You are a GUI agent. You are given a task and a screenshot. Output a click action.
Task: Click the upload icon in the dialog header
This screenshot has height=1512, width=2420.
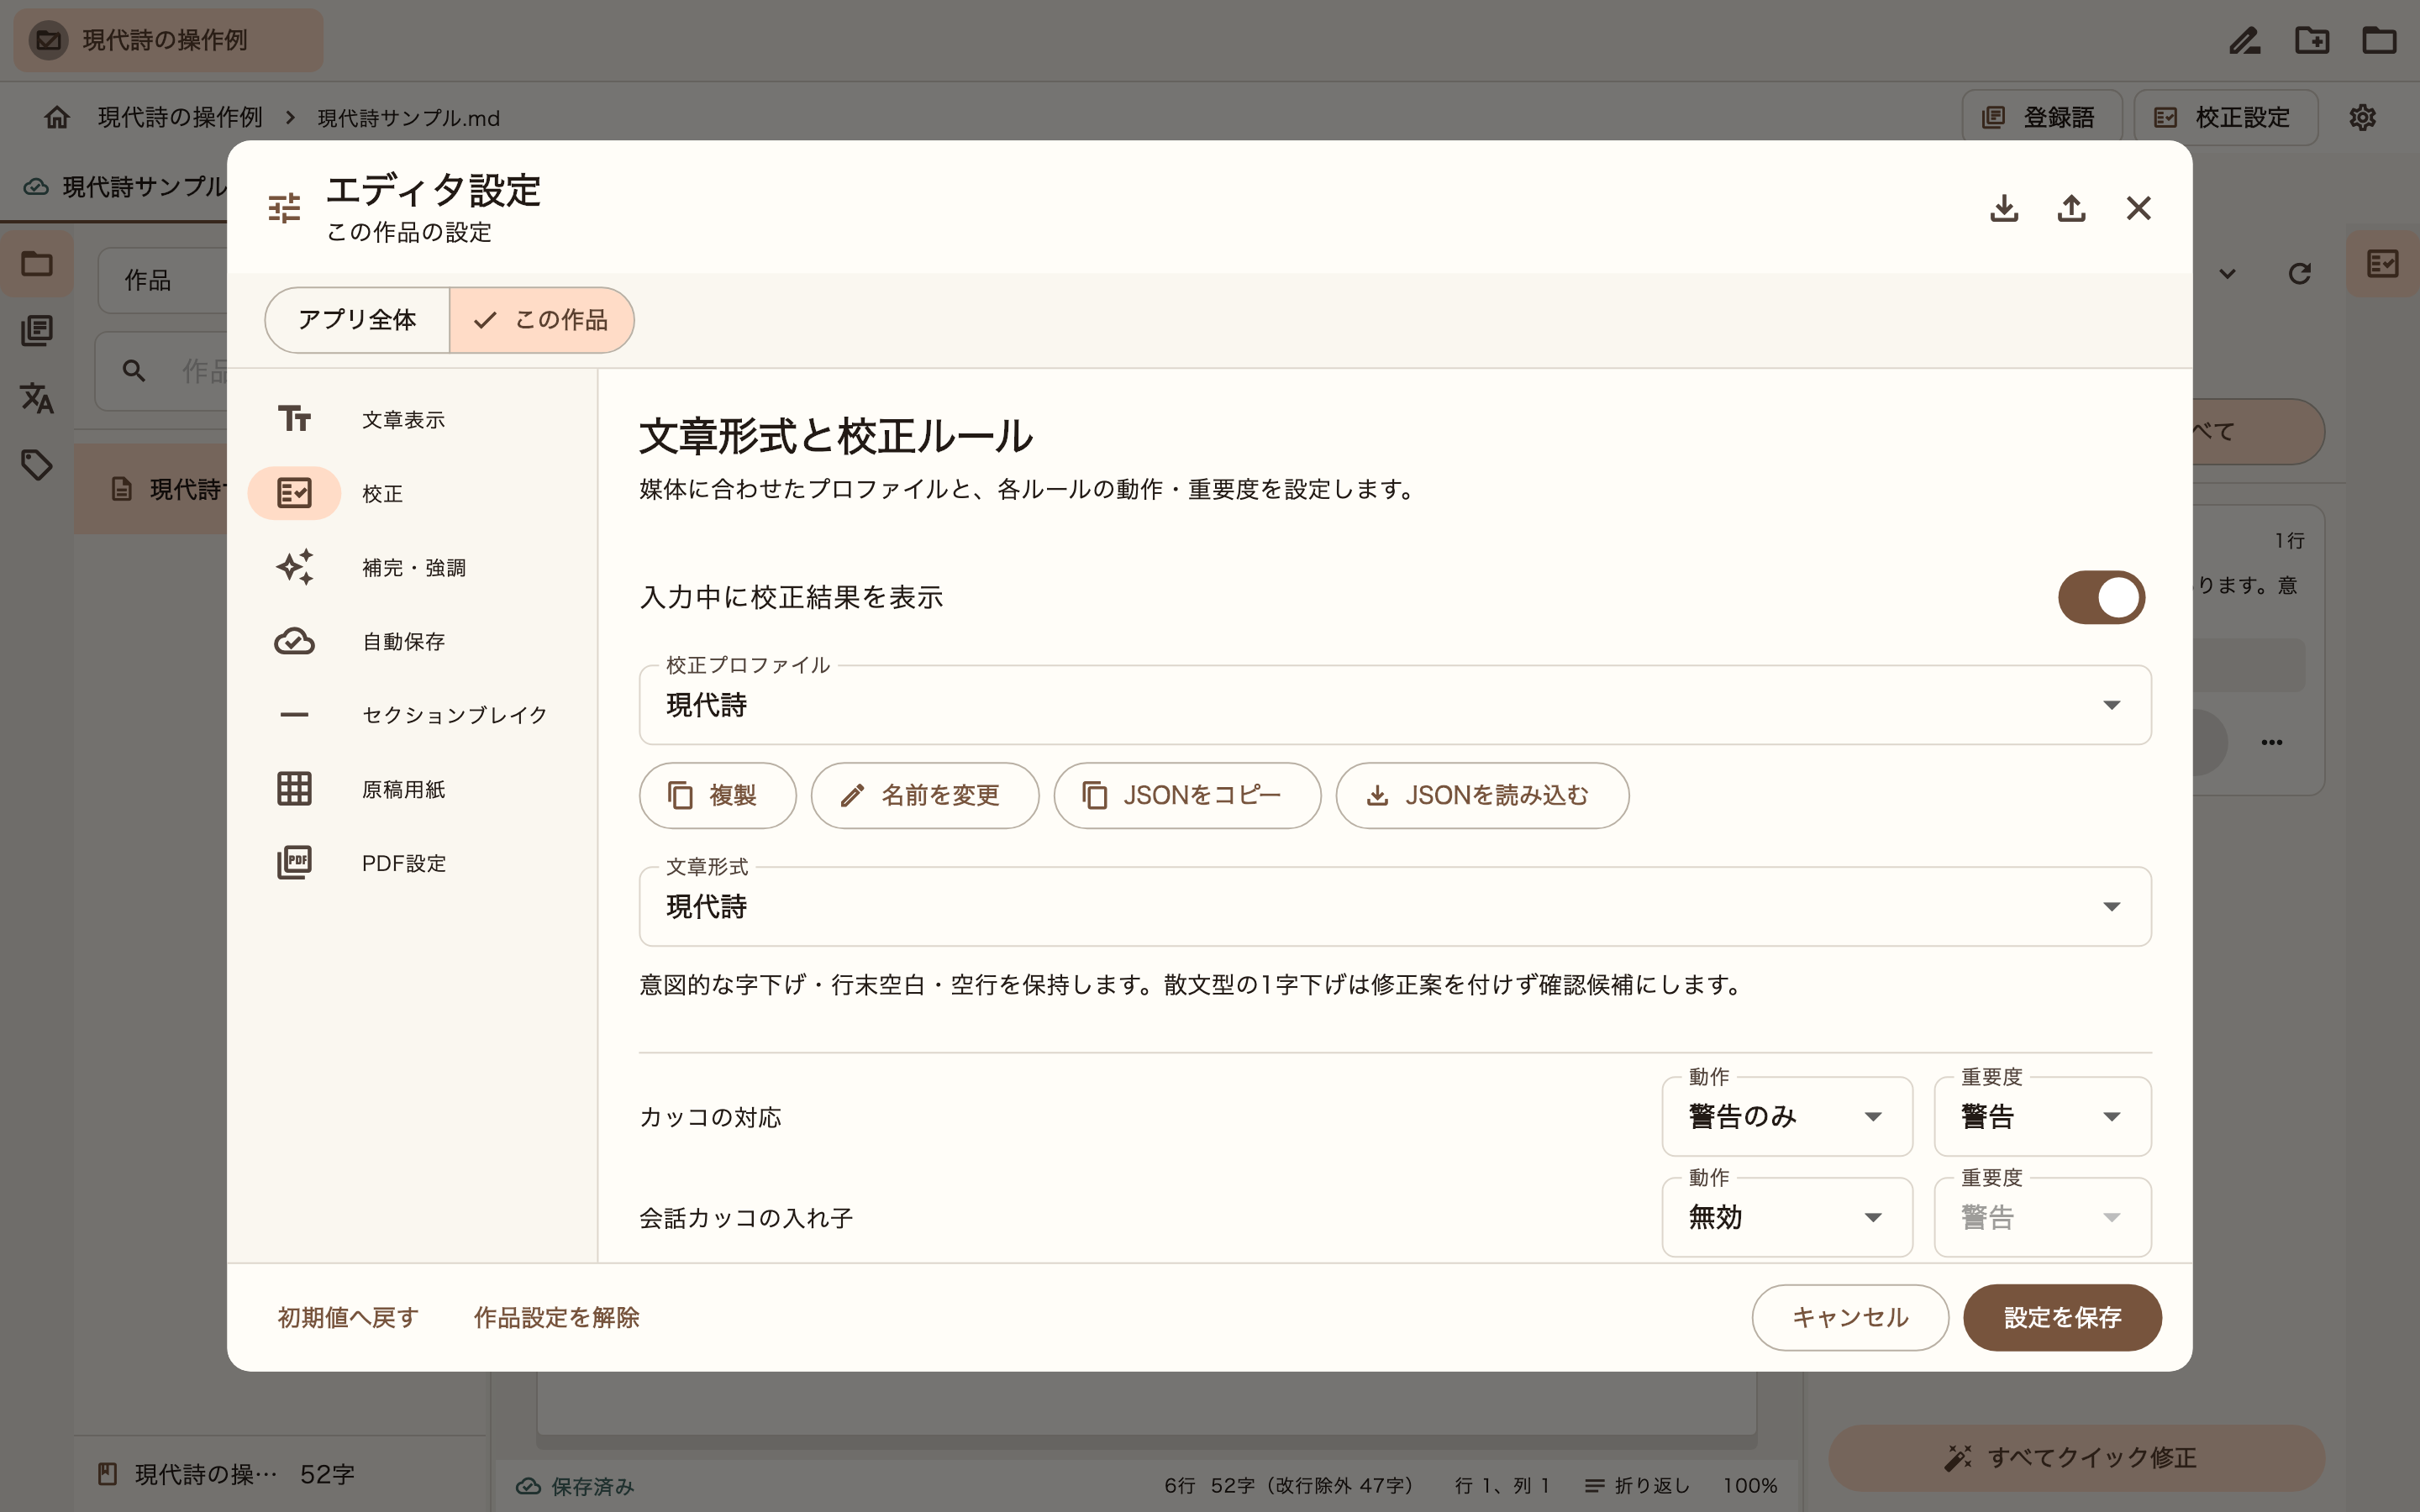tap(2071, 208)
